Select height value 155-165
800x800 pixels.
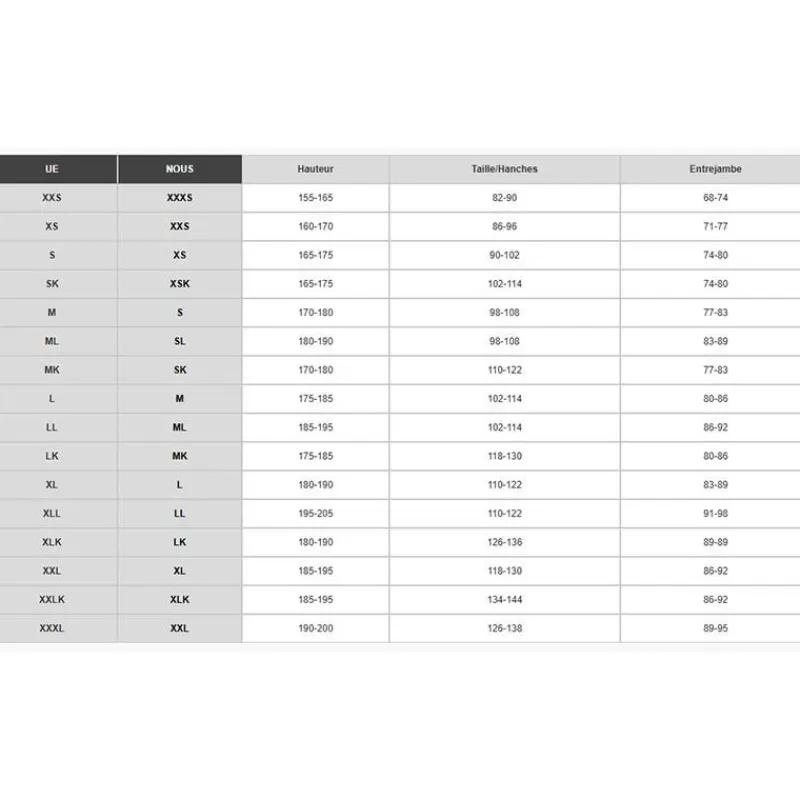[315, 197]
